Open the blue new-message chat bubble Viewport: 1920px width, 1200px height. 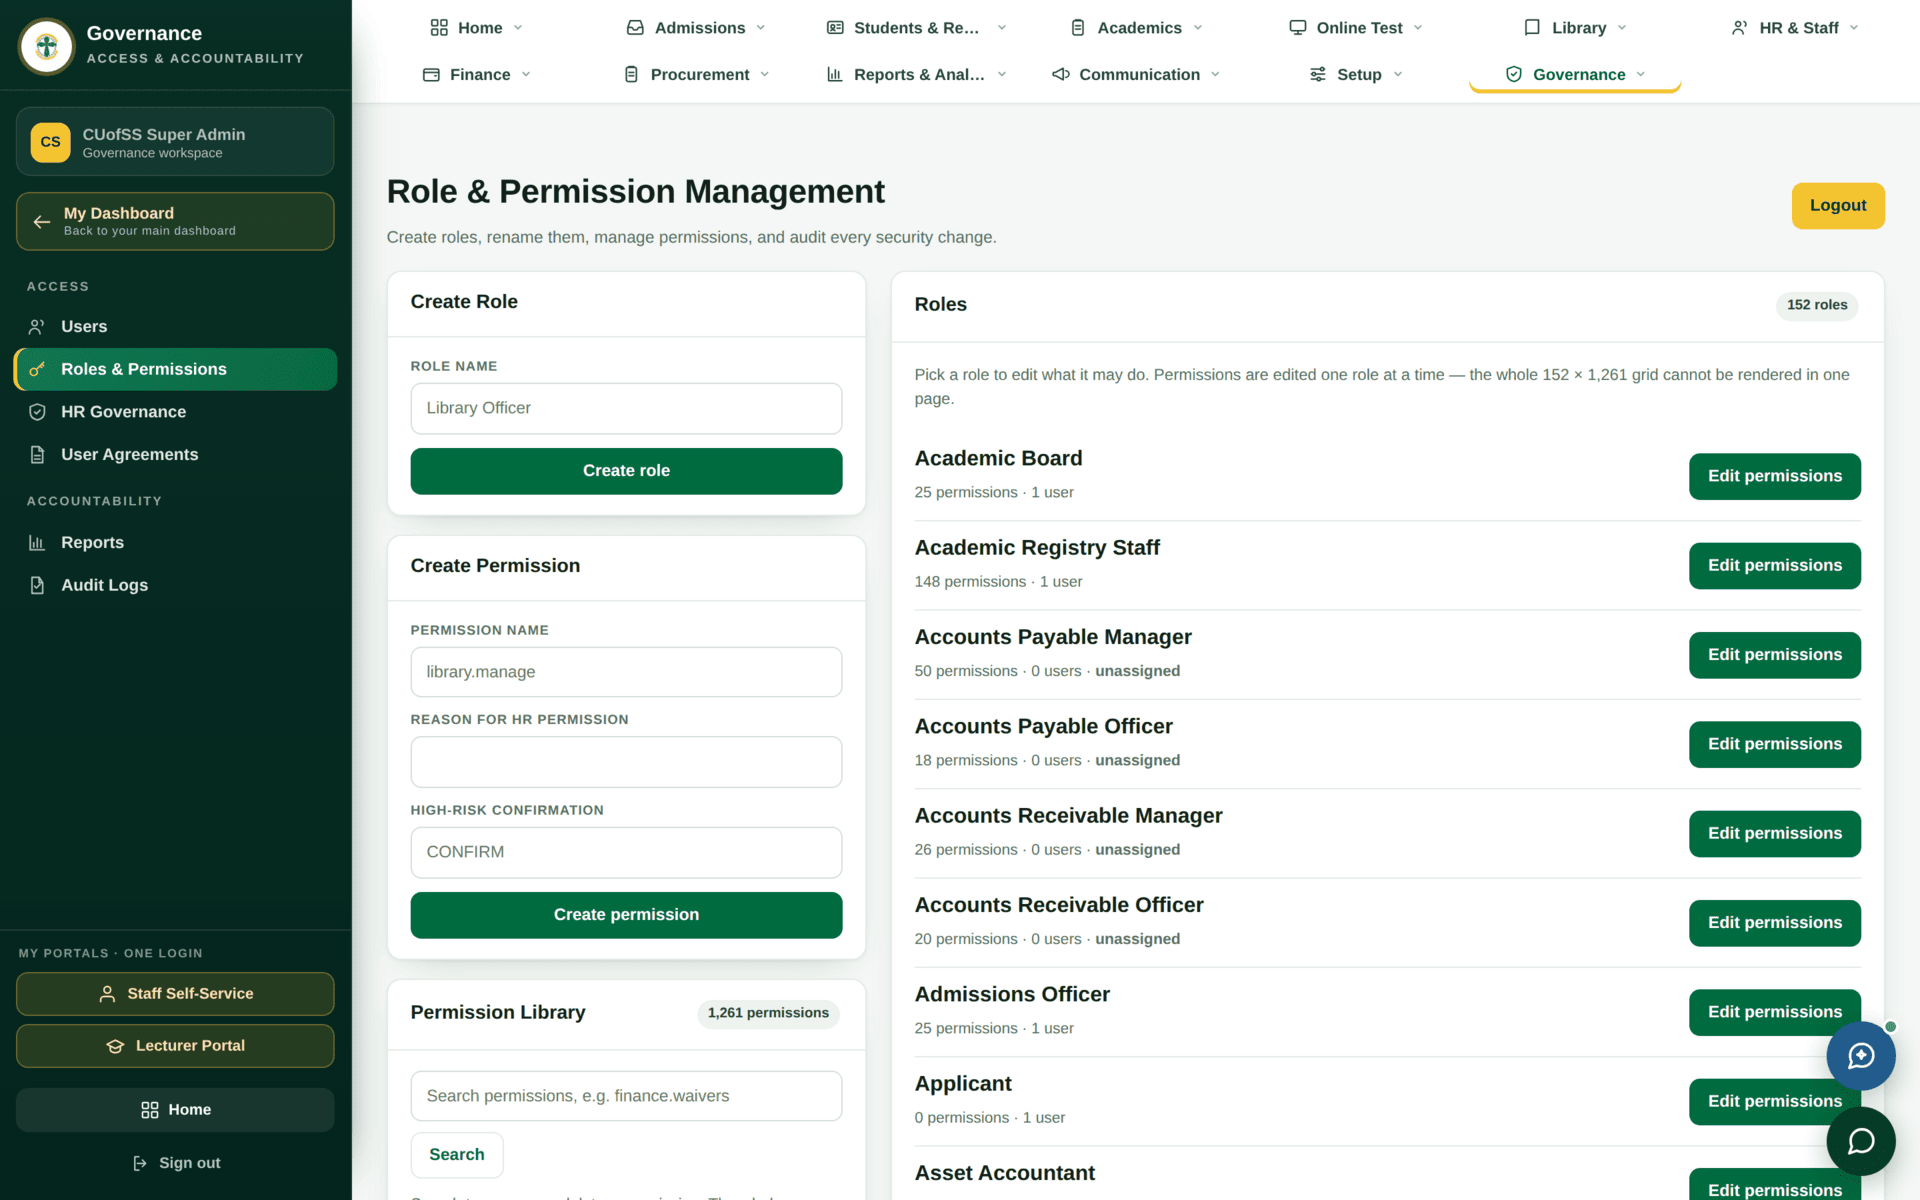click(1861, 1056)
